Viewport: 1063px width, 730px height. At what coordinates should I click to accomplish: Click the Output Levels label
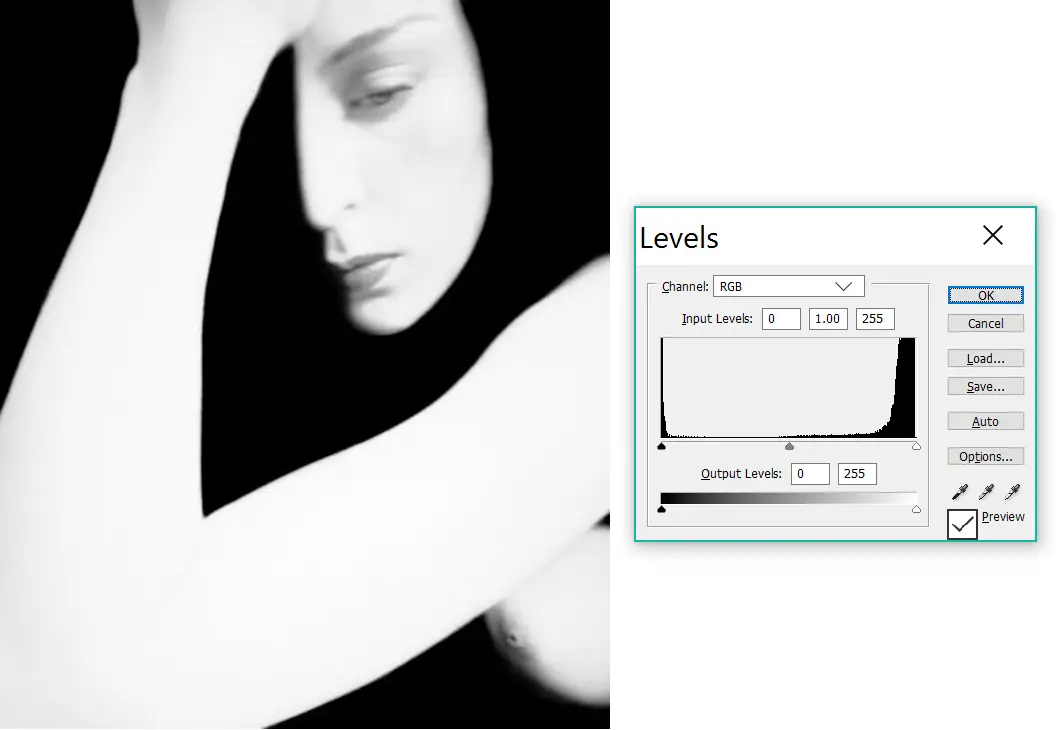pyautogui.click(x=741, y=474)
